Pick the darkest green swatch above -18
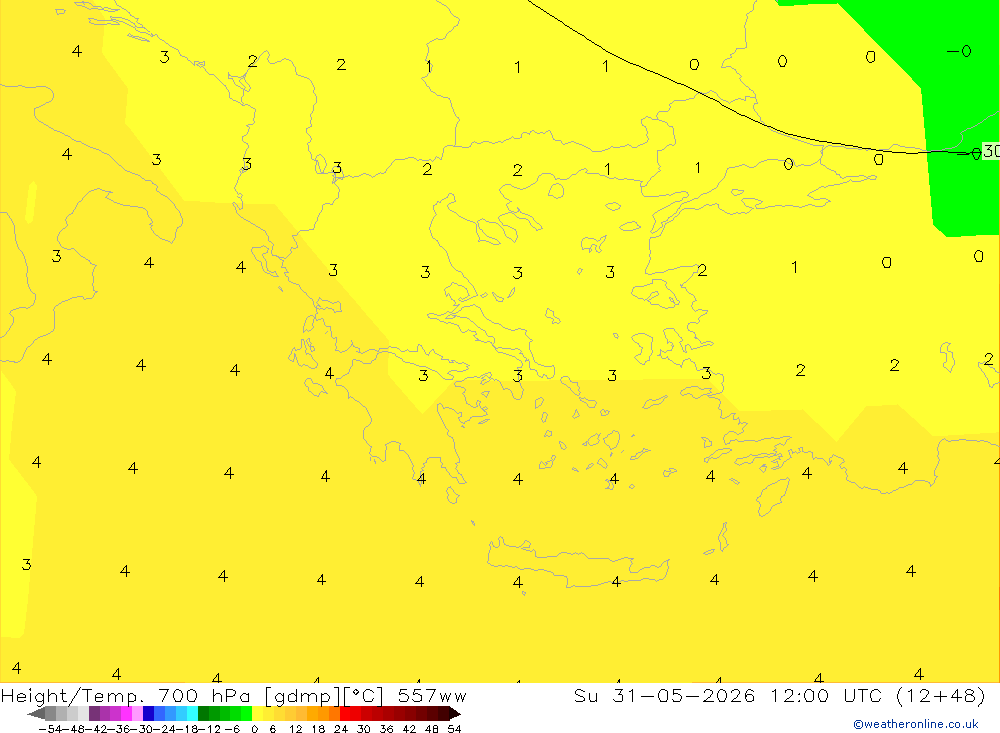The height and width of the screenshot is (733, 1000). tap(203, 713)
